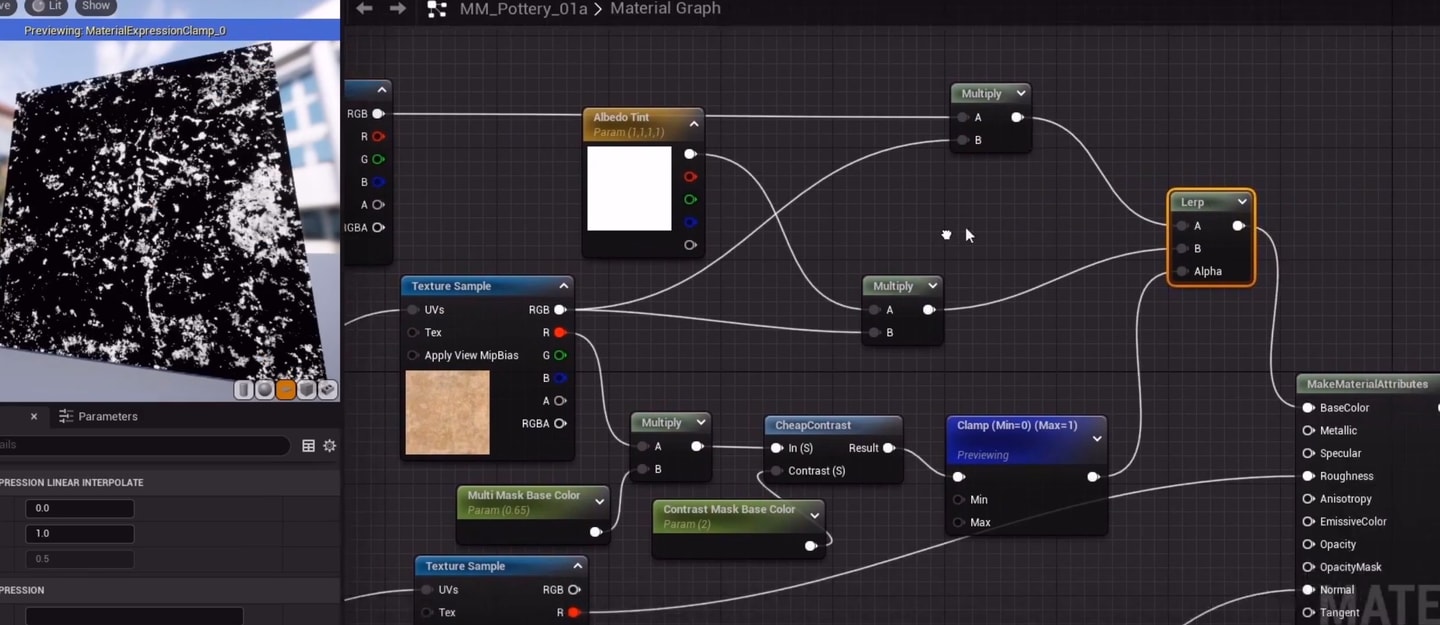Image resolution: width=1440 pixels, height=625 pixels.
Task: Click the BaseColor pin on MakeMaterialAttributes
Action: pyautogui.click(x=1308, y=408)
